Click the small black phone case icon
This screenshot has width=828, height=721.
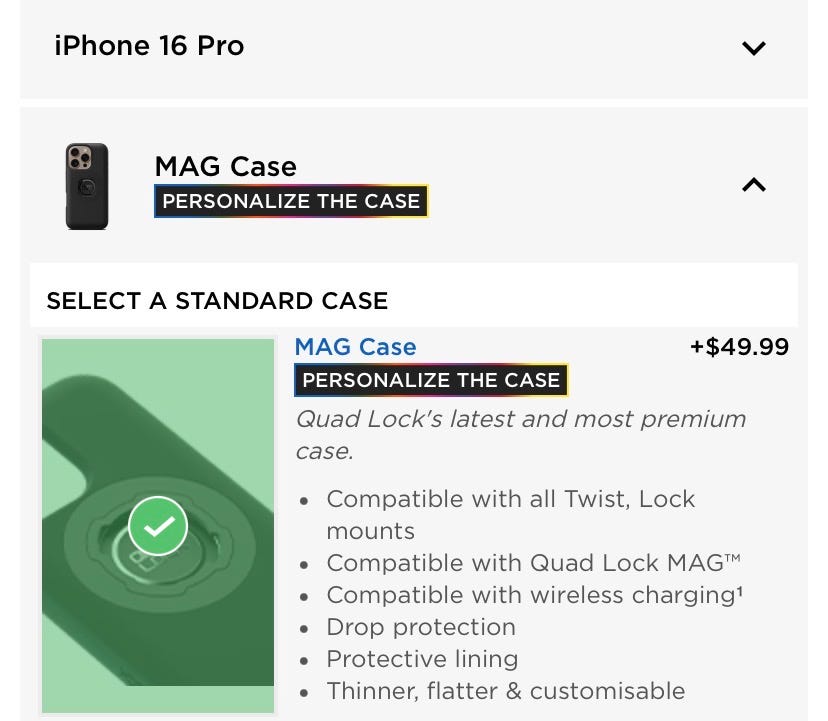tap(87, 186)
